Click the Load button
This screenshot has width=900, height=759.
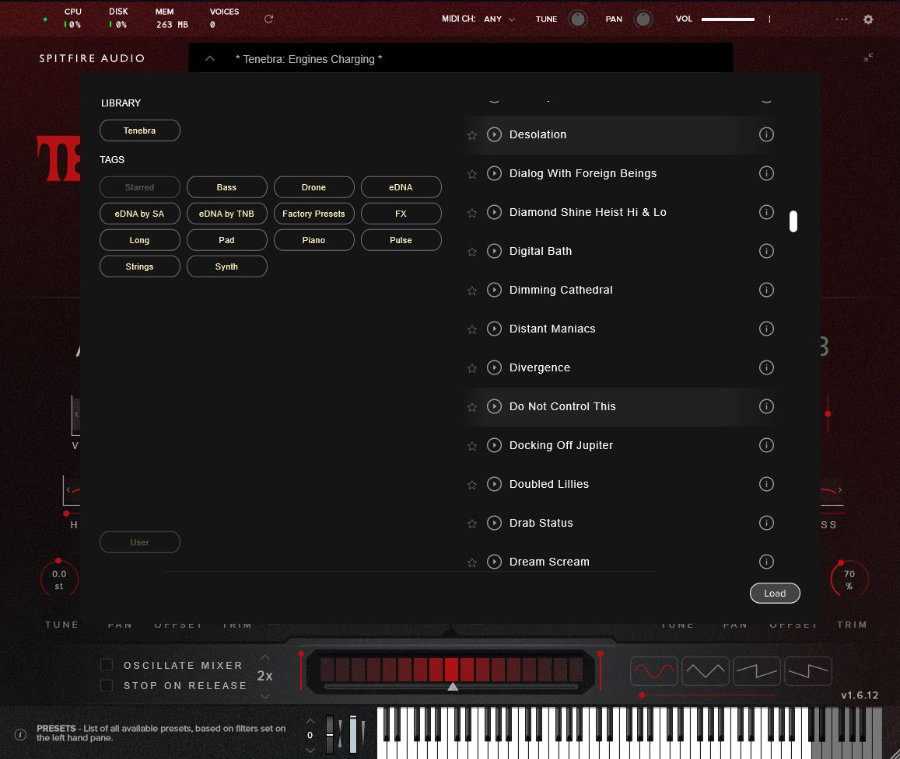point(775,593)
